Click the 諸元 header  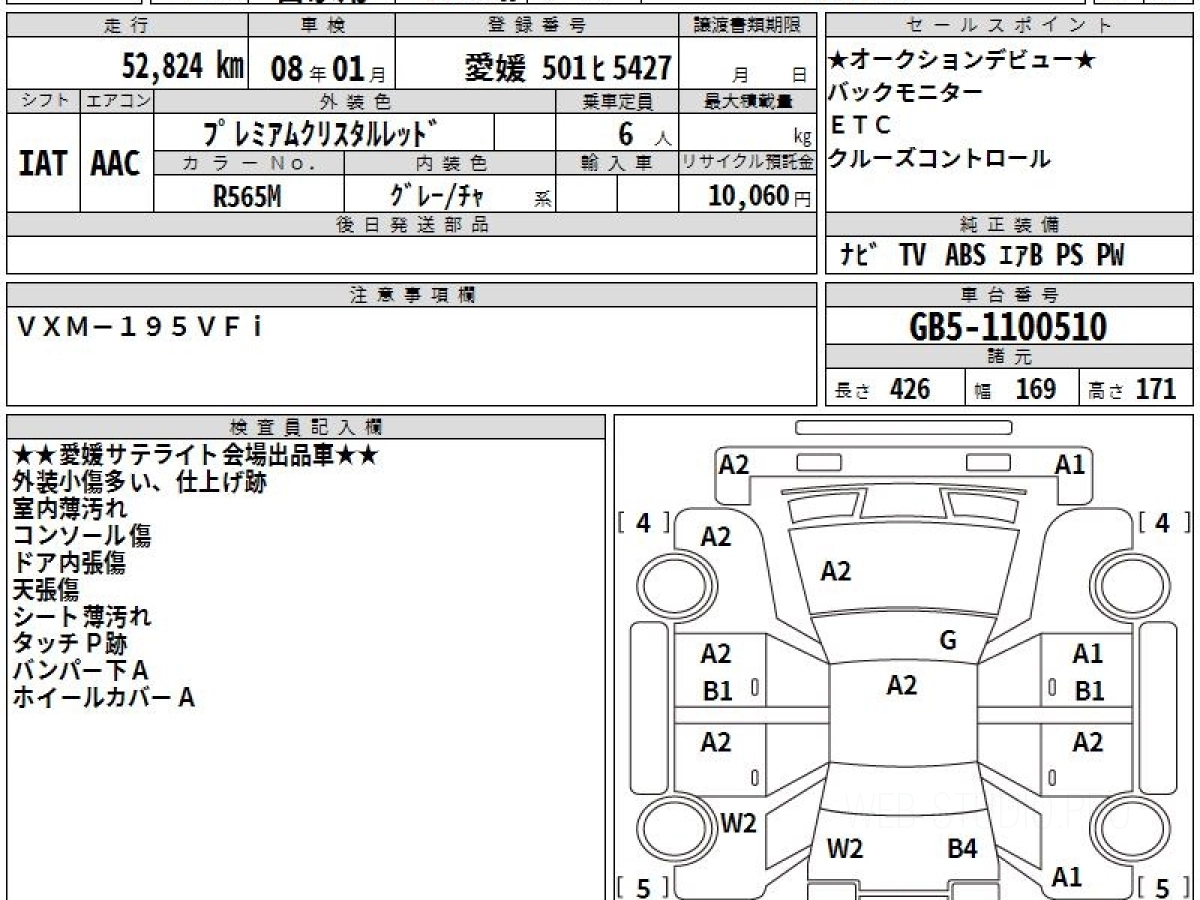[1009, 357]
